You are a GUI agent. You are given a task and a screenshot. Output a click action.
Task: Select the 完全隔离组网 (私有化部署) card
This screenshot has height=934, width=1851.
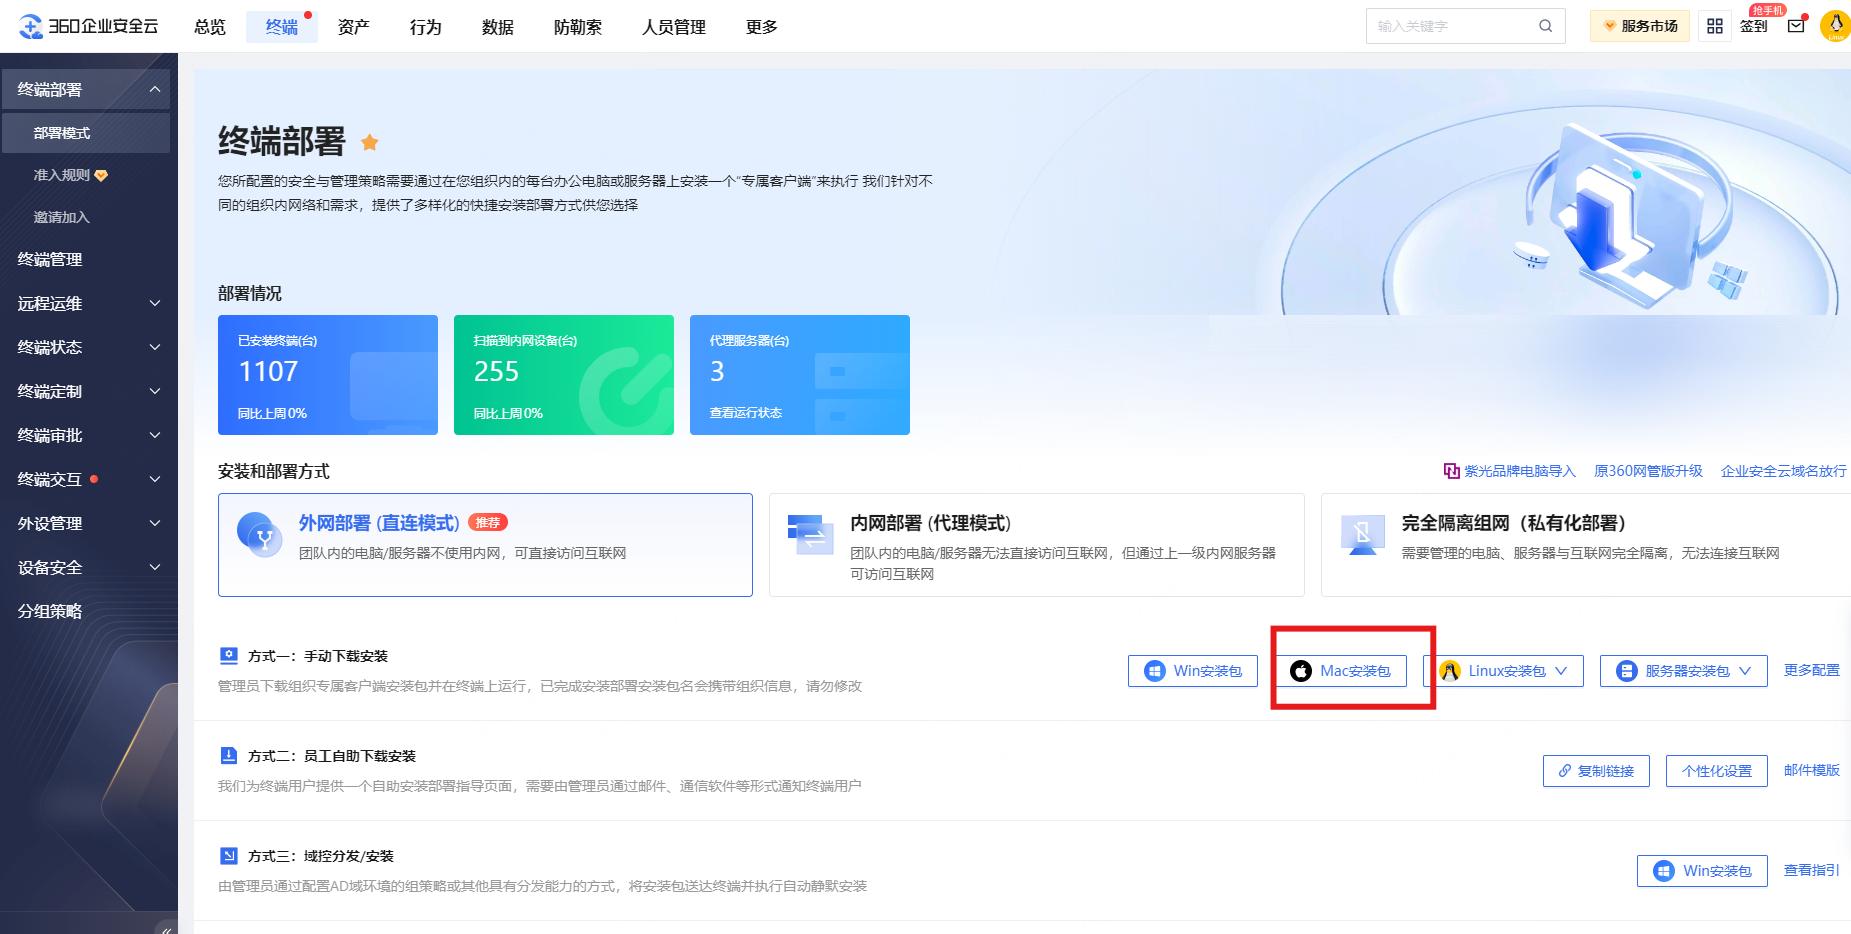(1586, 545)
